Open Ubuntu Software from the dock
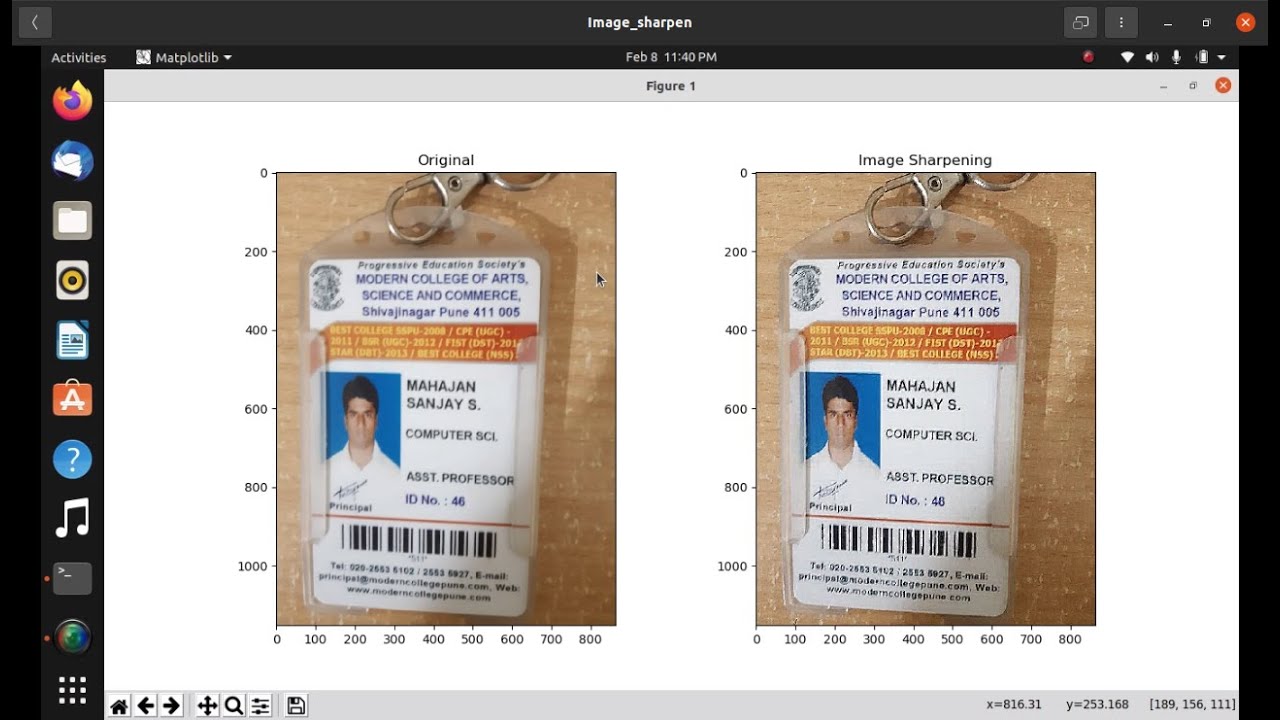1280x720 pixels. pos(73,399)
